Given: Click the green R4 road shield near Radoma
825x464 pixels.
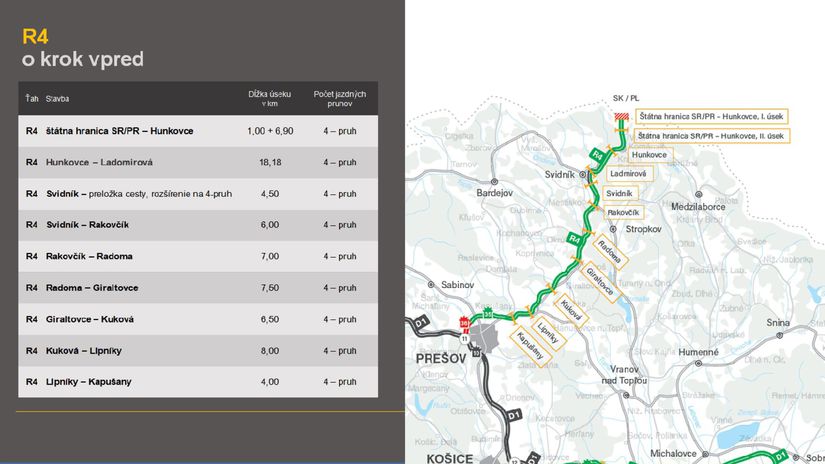Looking at the screenshot, I should click(574, 238).
